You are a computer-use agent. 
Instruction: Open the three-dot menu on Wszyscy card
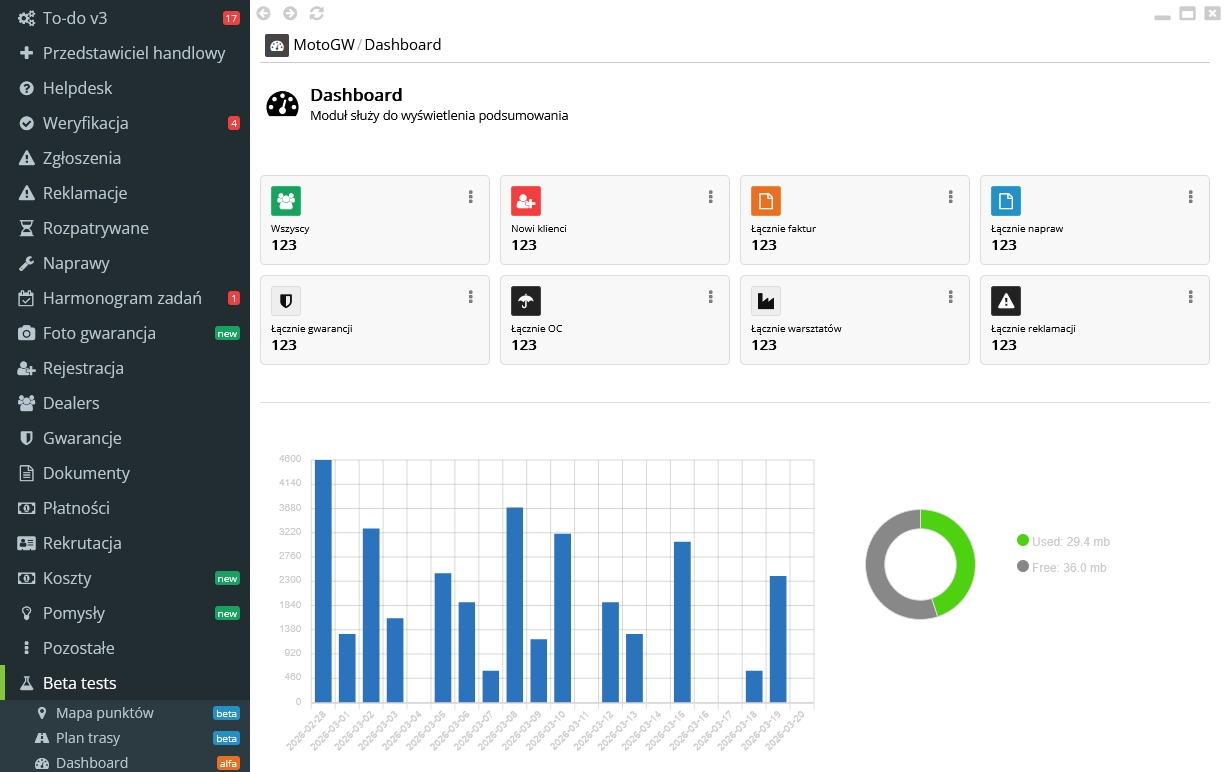coord(471,197)
